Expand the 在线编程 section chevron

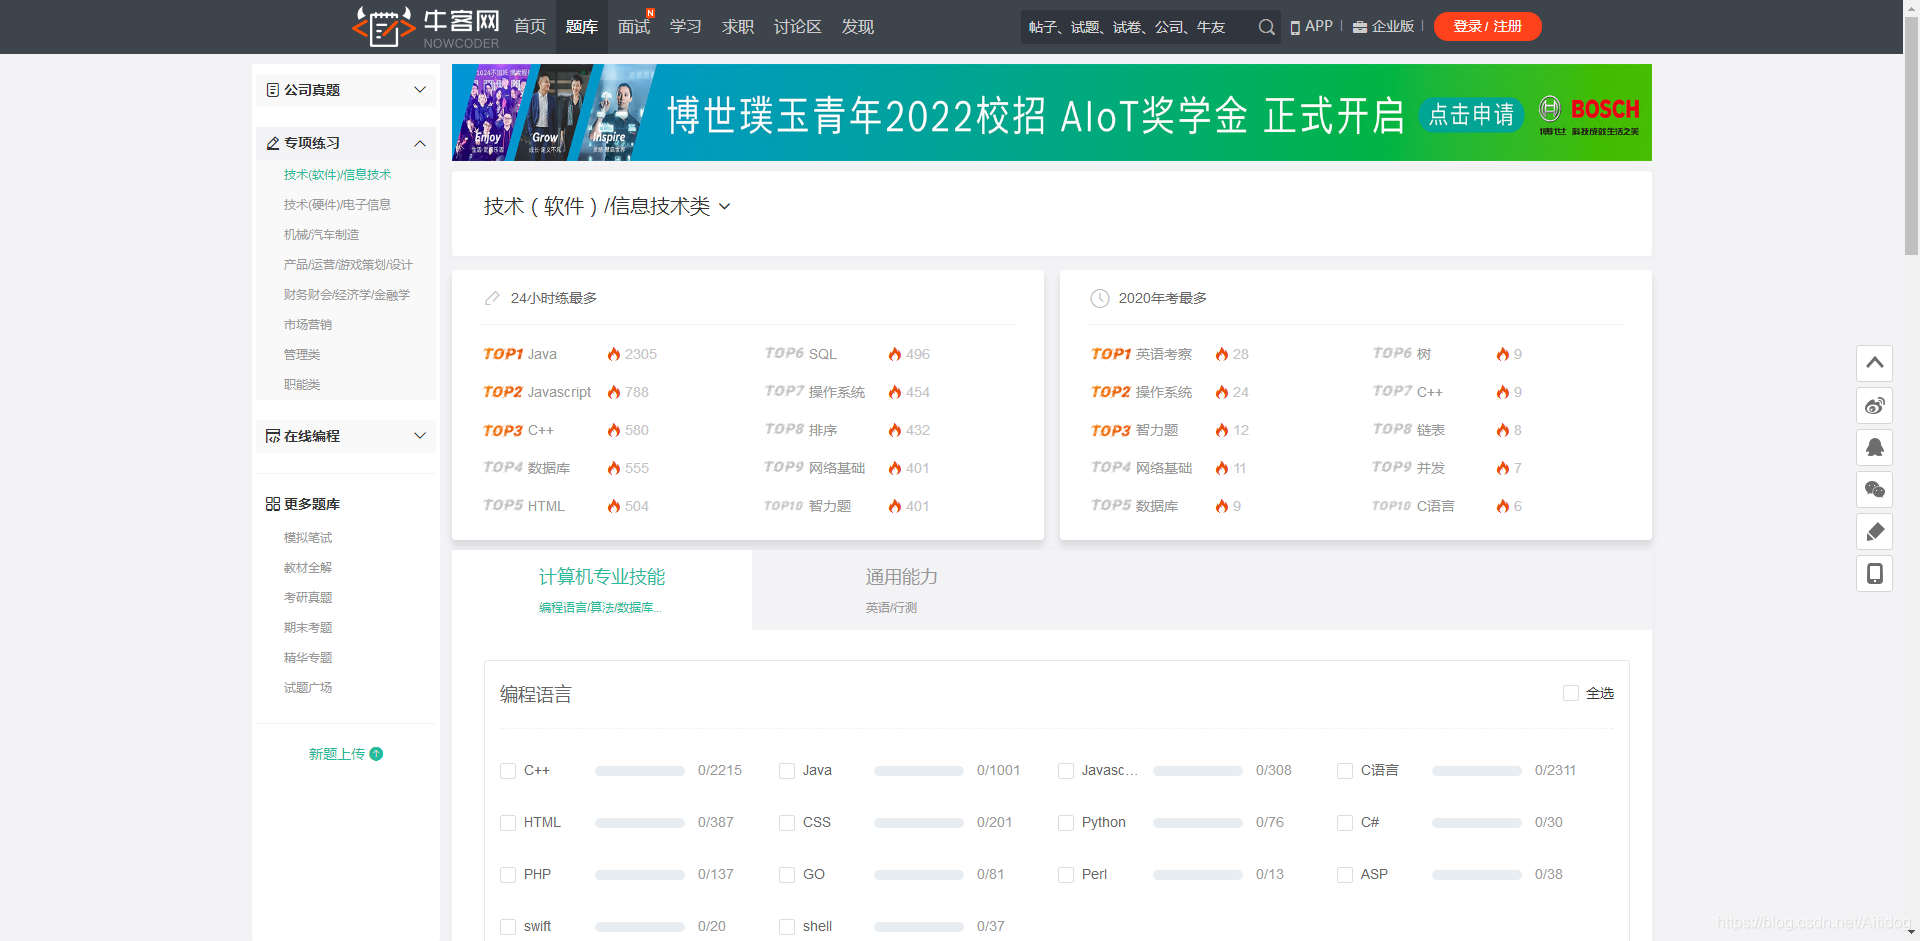coord(420,436)
